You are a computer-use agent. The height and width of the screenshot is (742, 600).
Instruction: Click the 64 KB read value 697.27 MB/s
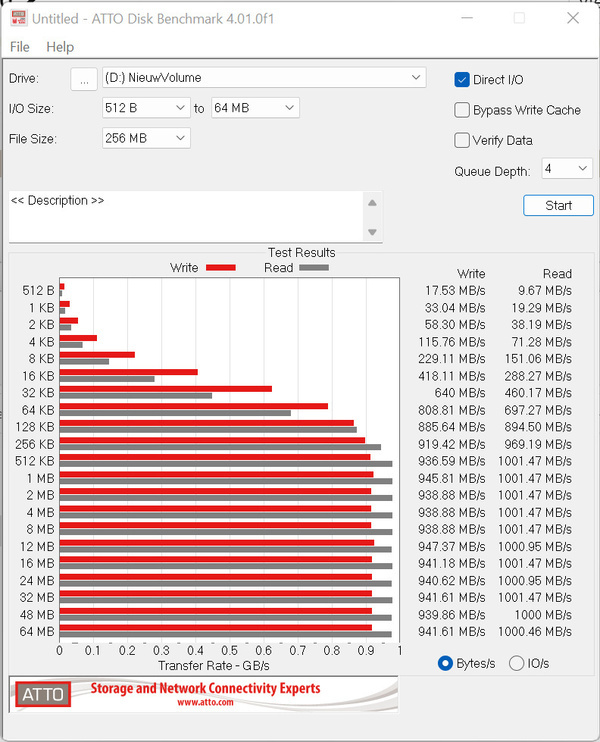click(x=538, y=410)
